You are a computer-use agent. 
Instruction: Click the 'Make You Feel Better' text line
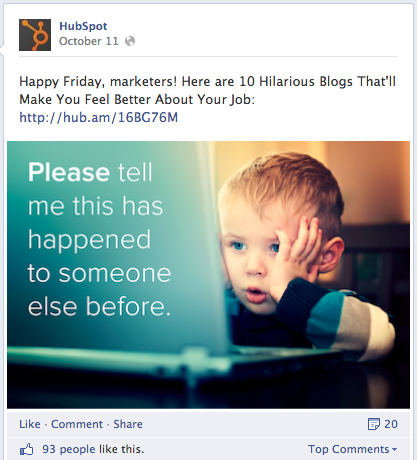tap(137, 99)
